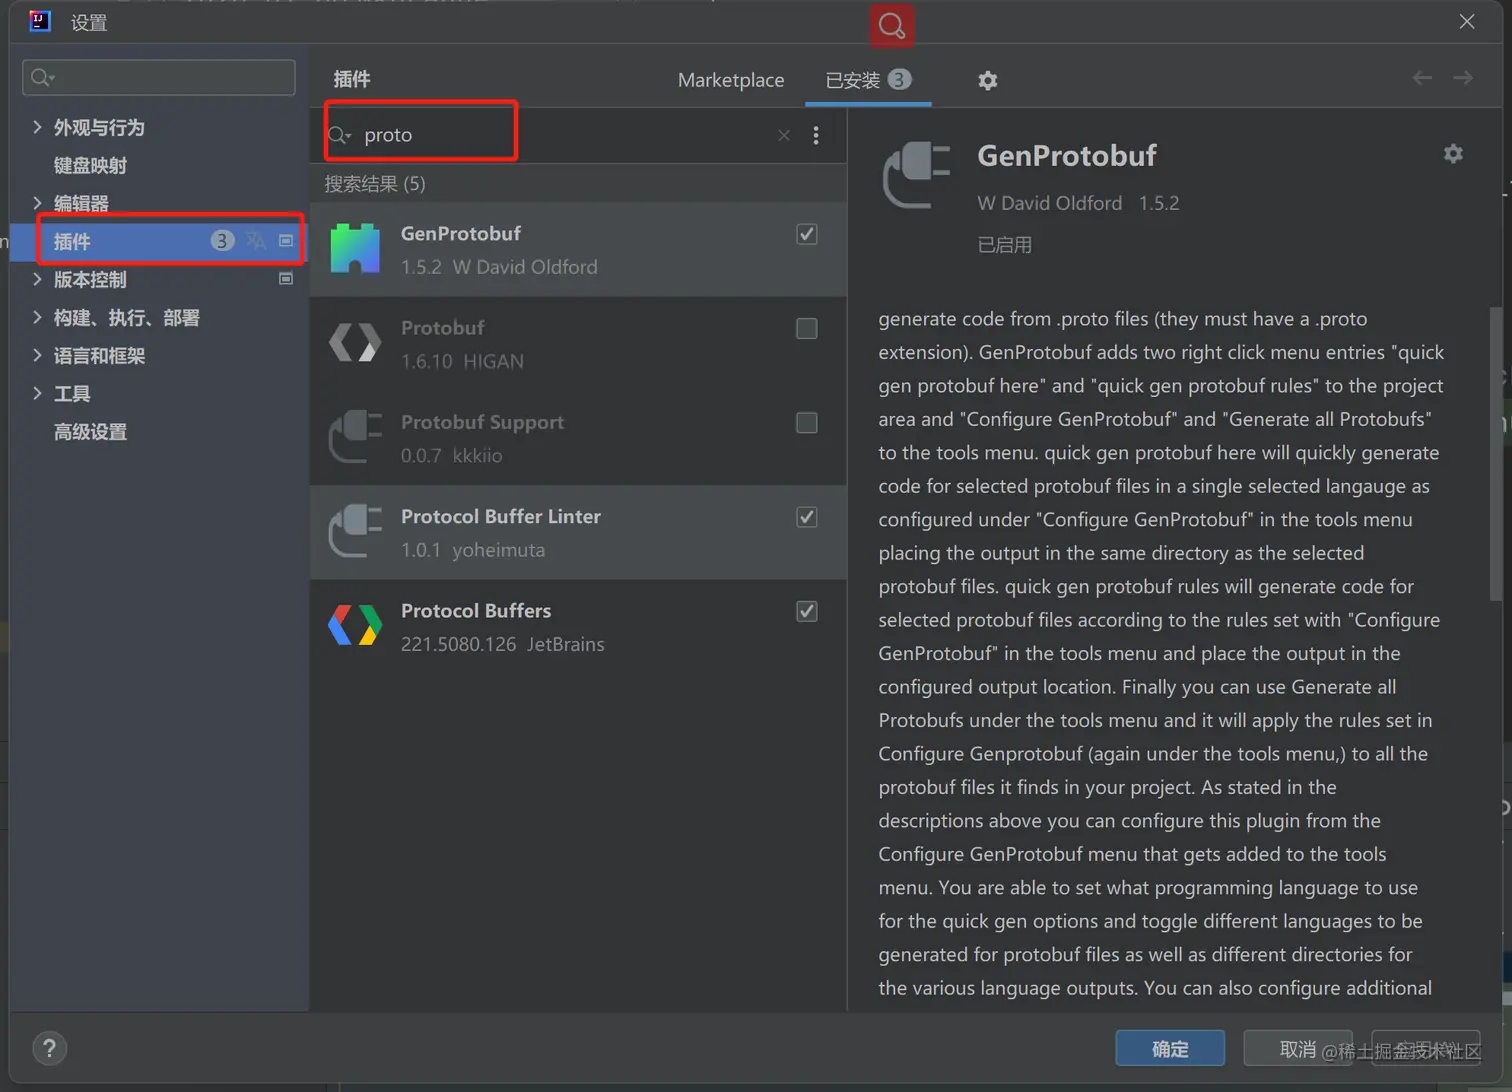Disable the Protocol Buffers JetBrains checkbox

[807, 611]
